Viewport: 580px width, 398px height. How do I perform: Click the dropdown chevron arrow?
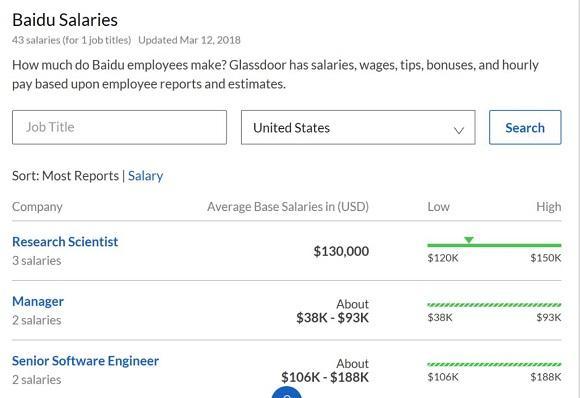click(x=459, y=130)
